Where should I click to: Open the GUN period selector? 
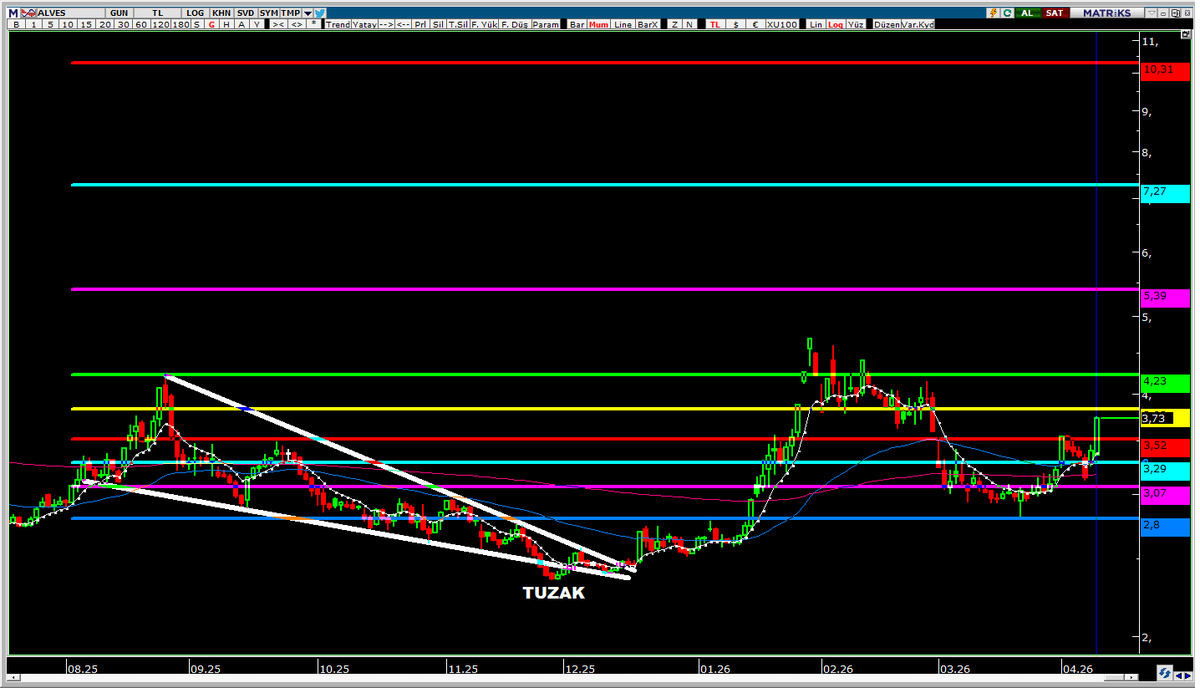pos(119,13)
